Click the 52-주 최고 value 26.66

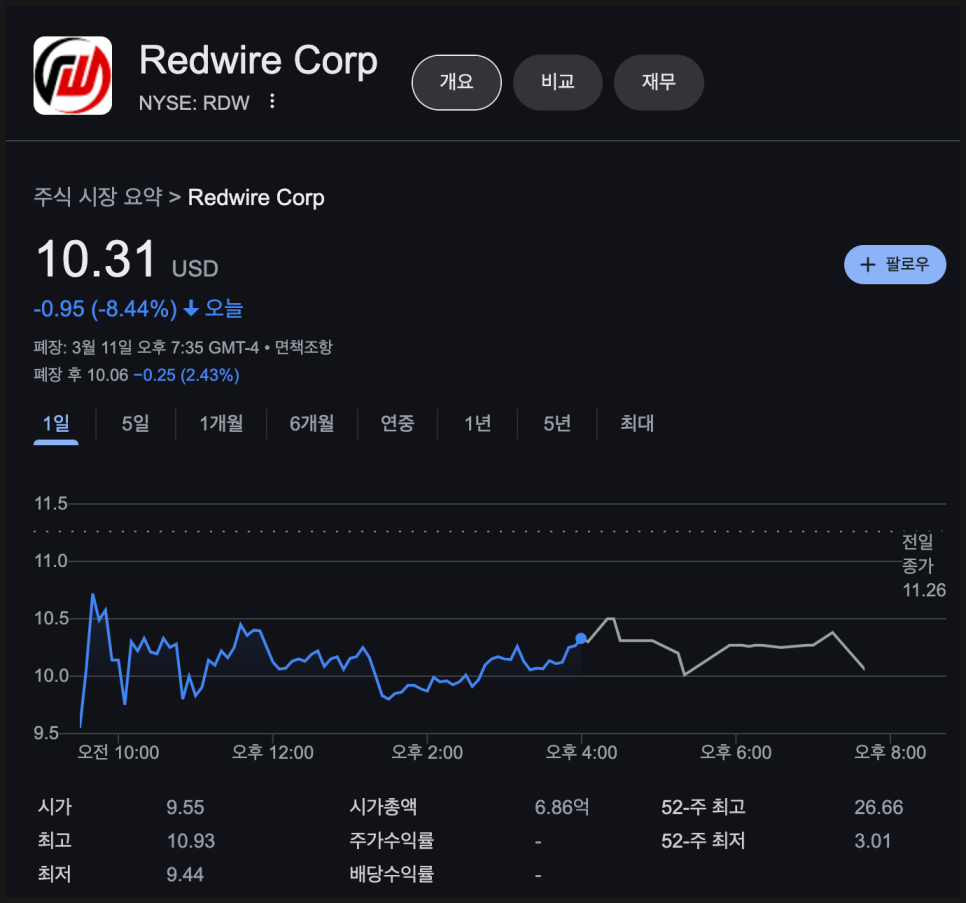coord(879,807)
